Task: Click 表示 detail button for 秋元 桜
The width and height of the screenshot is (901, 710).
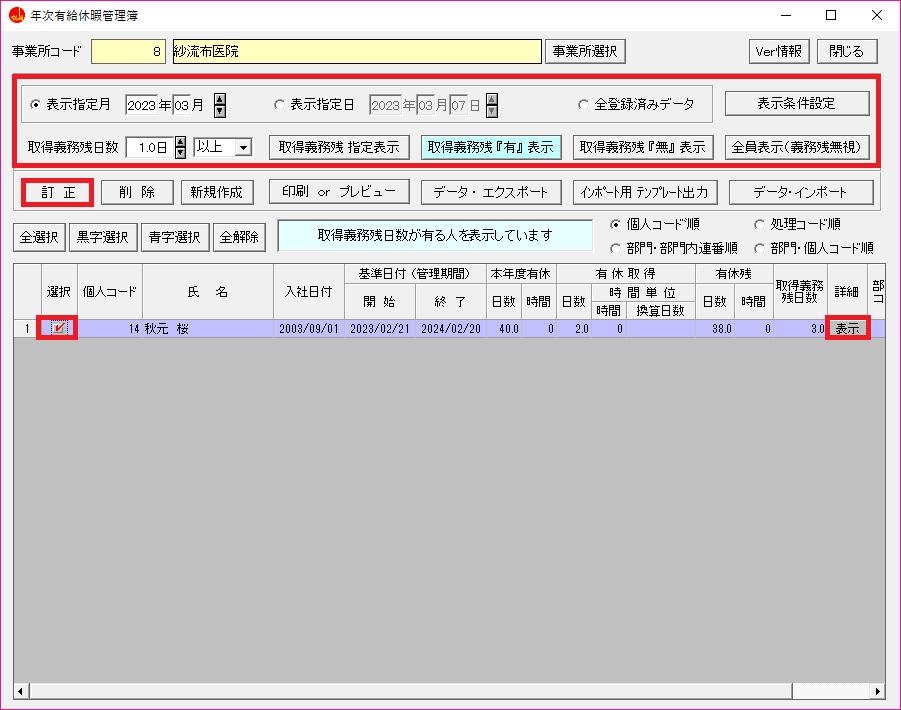Action: click(848, 329)
